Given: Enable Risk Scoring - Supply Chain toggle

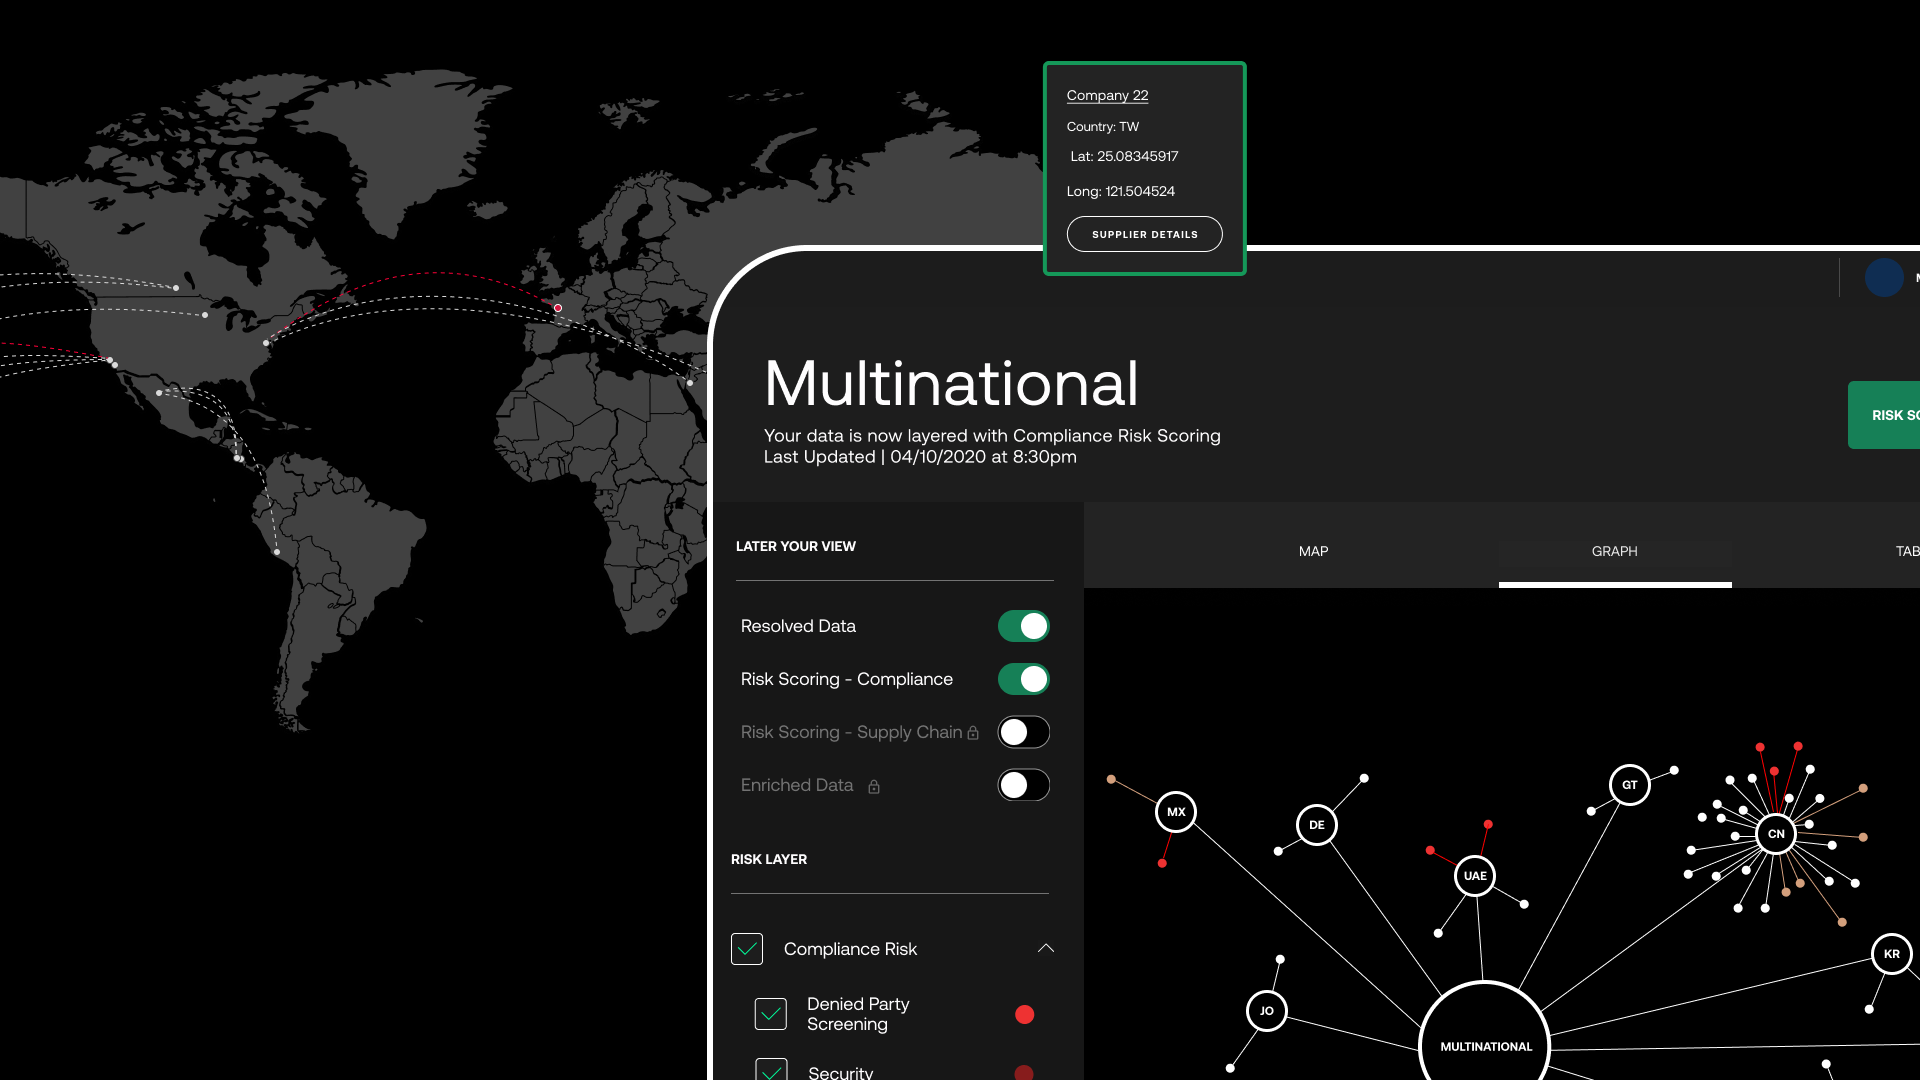Looking at the screenshot, I should (x=1023, y=732).
